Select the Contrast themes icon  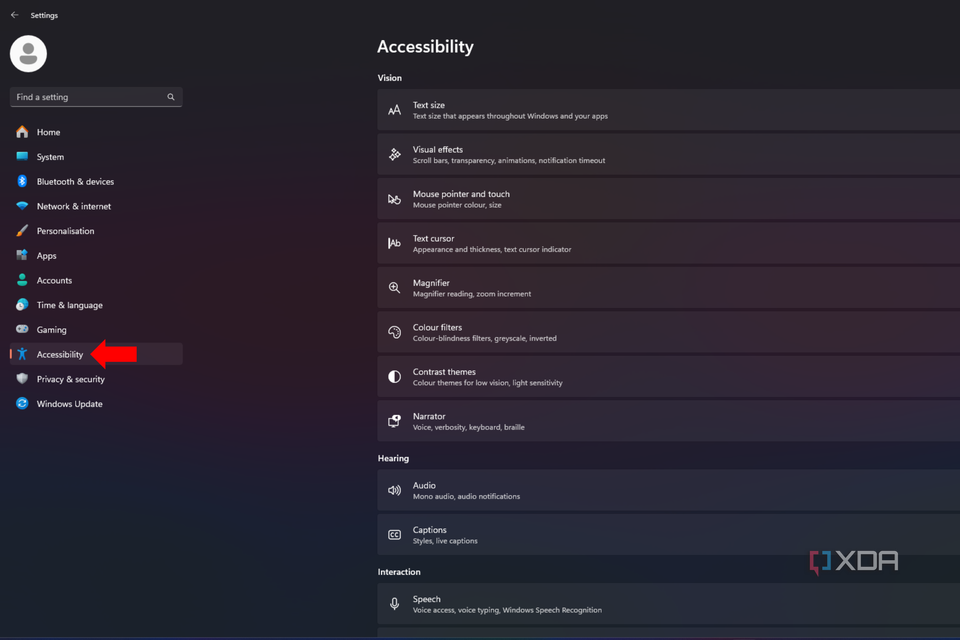coord(393,376)
